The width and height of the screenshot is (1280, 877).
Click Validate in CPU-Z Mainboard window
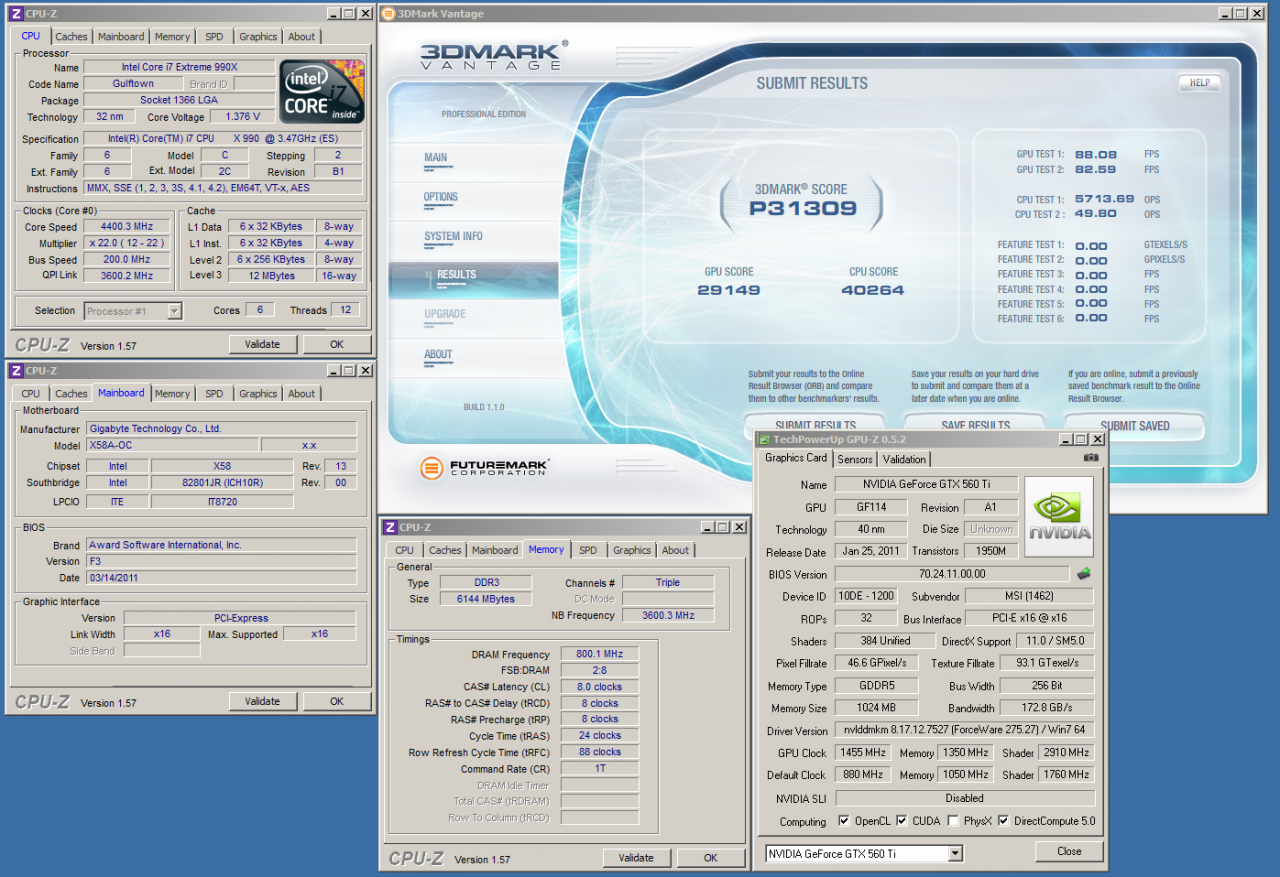tap(262, 701)
